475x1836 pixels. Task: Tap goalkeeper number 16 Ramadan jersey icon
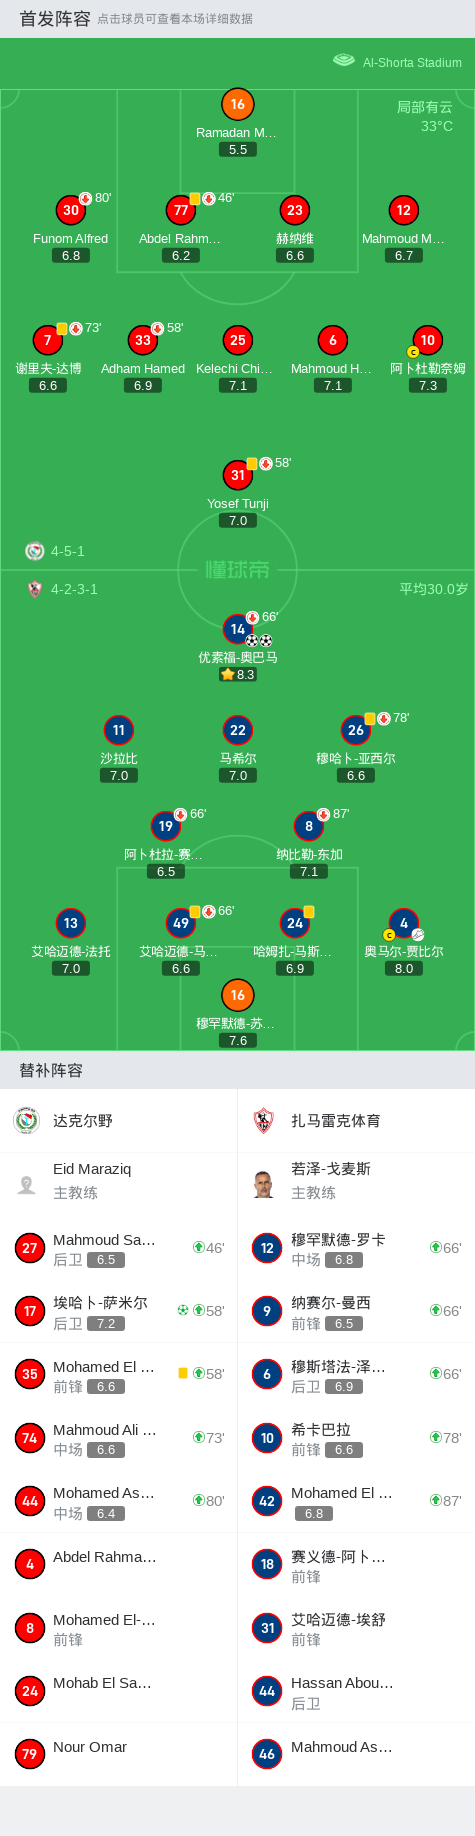(237, 104)
